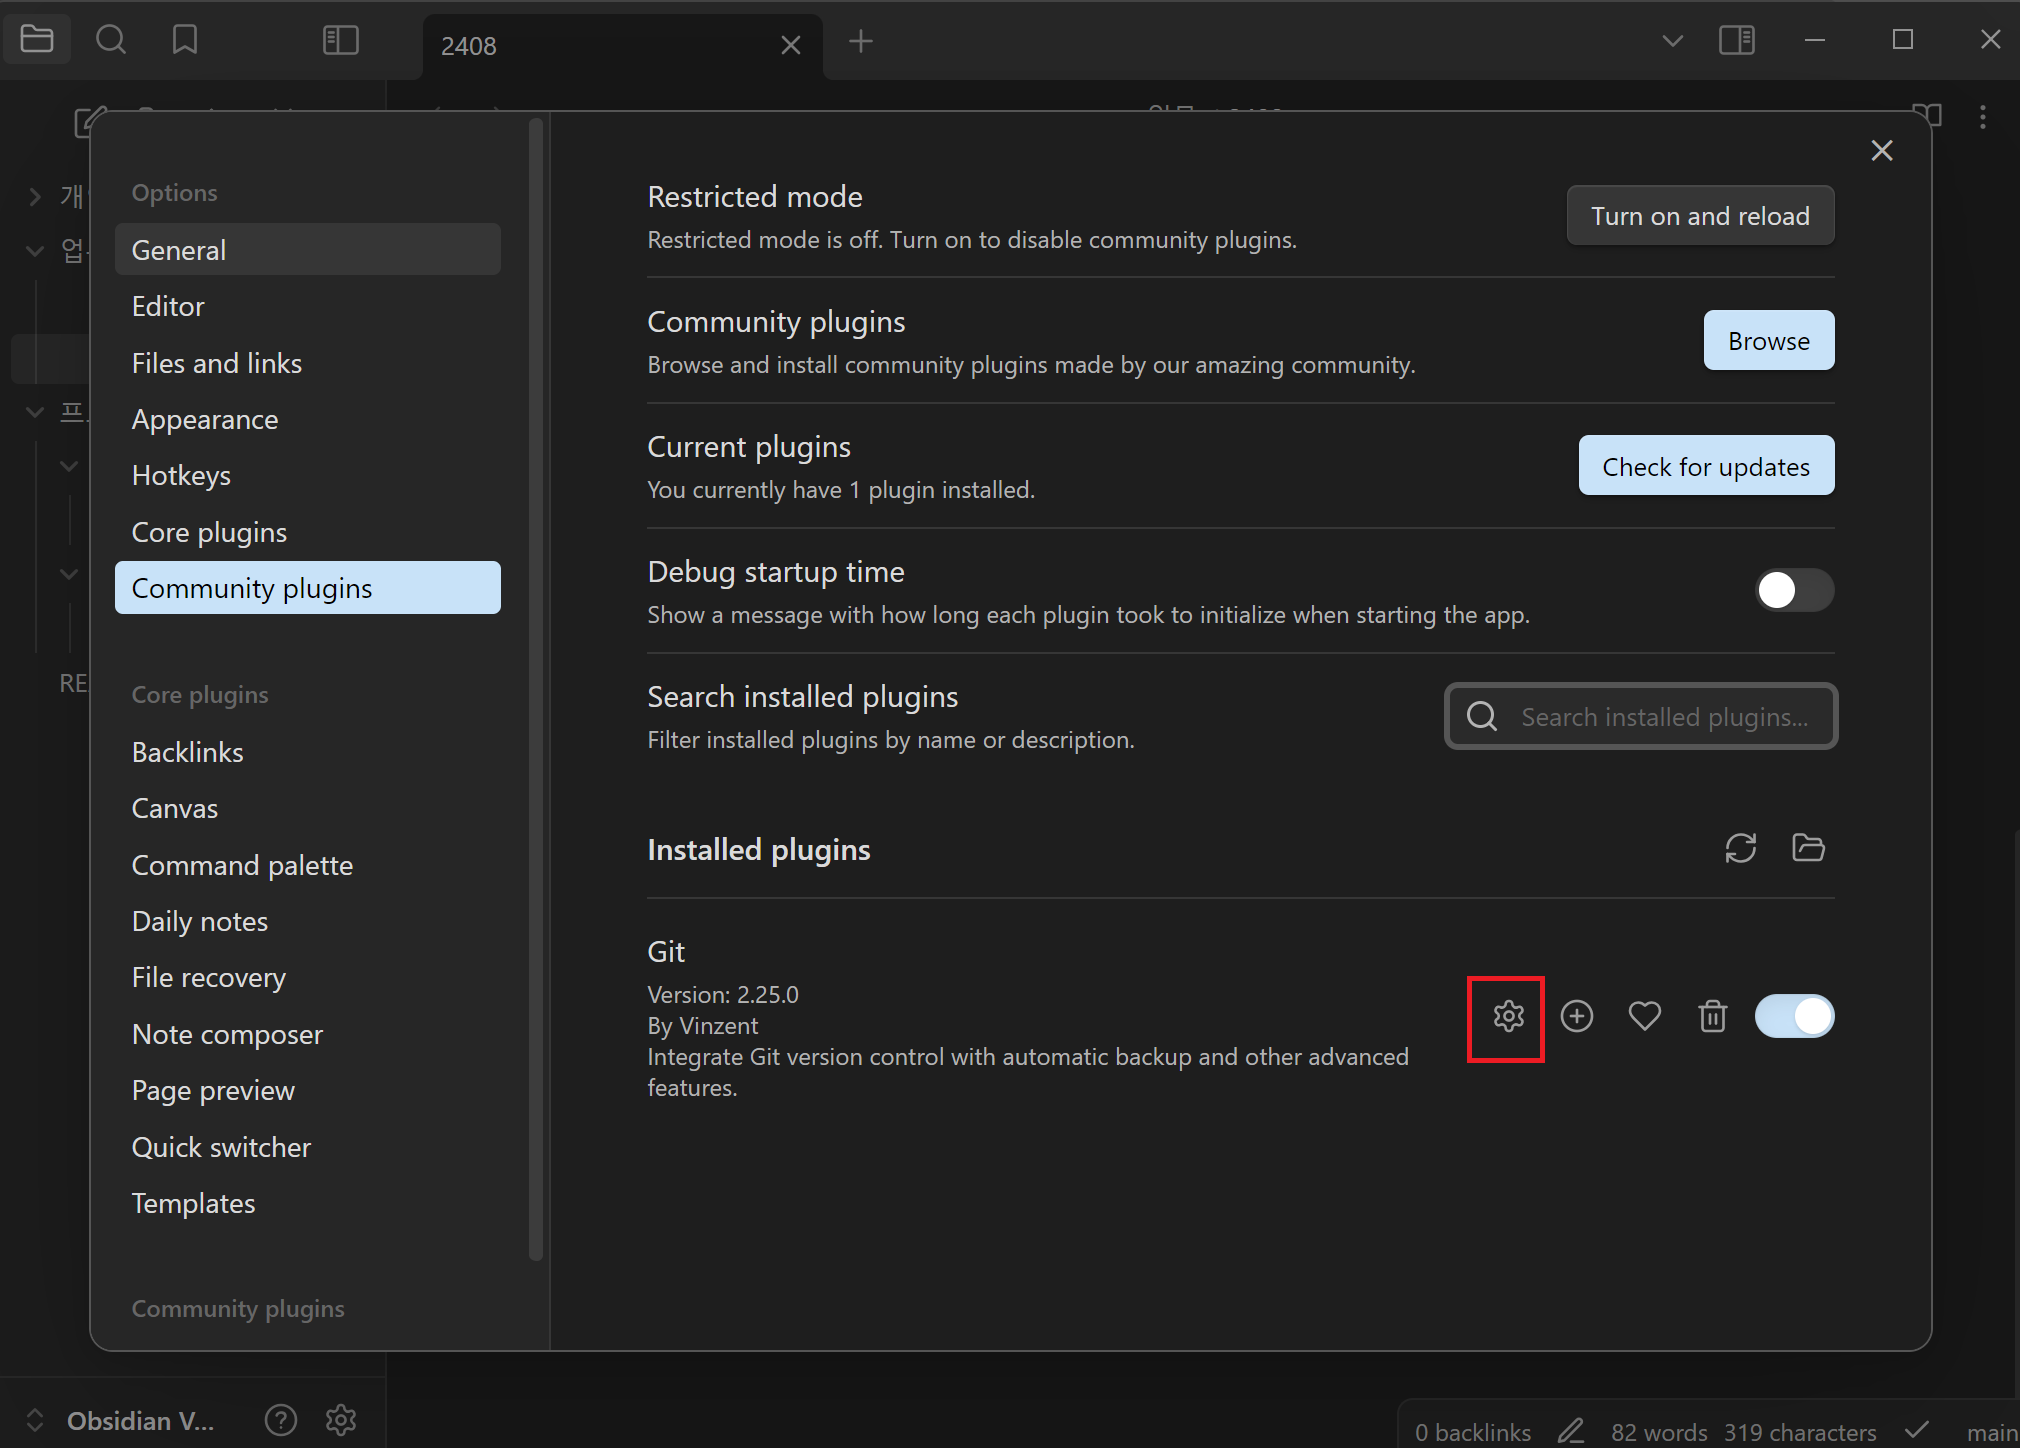Open bookmarks icon in top ribbon
2020x1448 pixels.
[185, 41]
